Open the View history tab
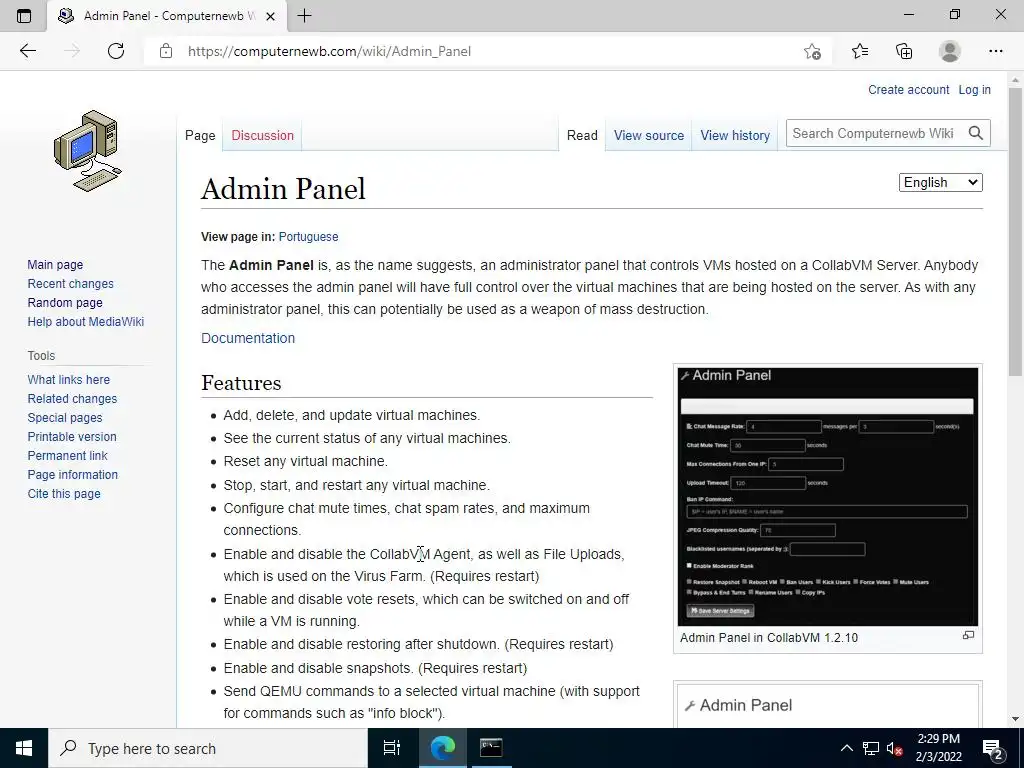 (735, 135)
